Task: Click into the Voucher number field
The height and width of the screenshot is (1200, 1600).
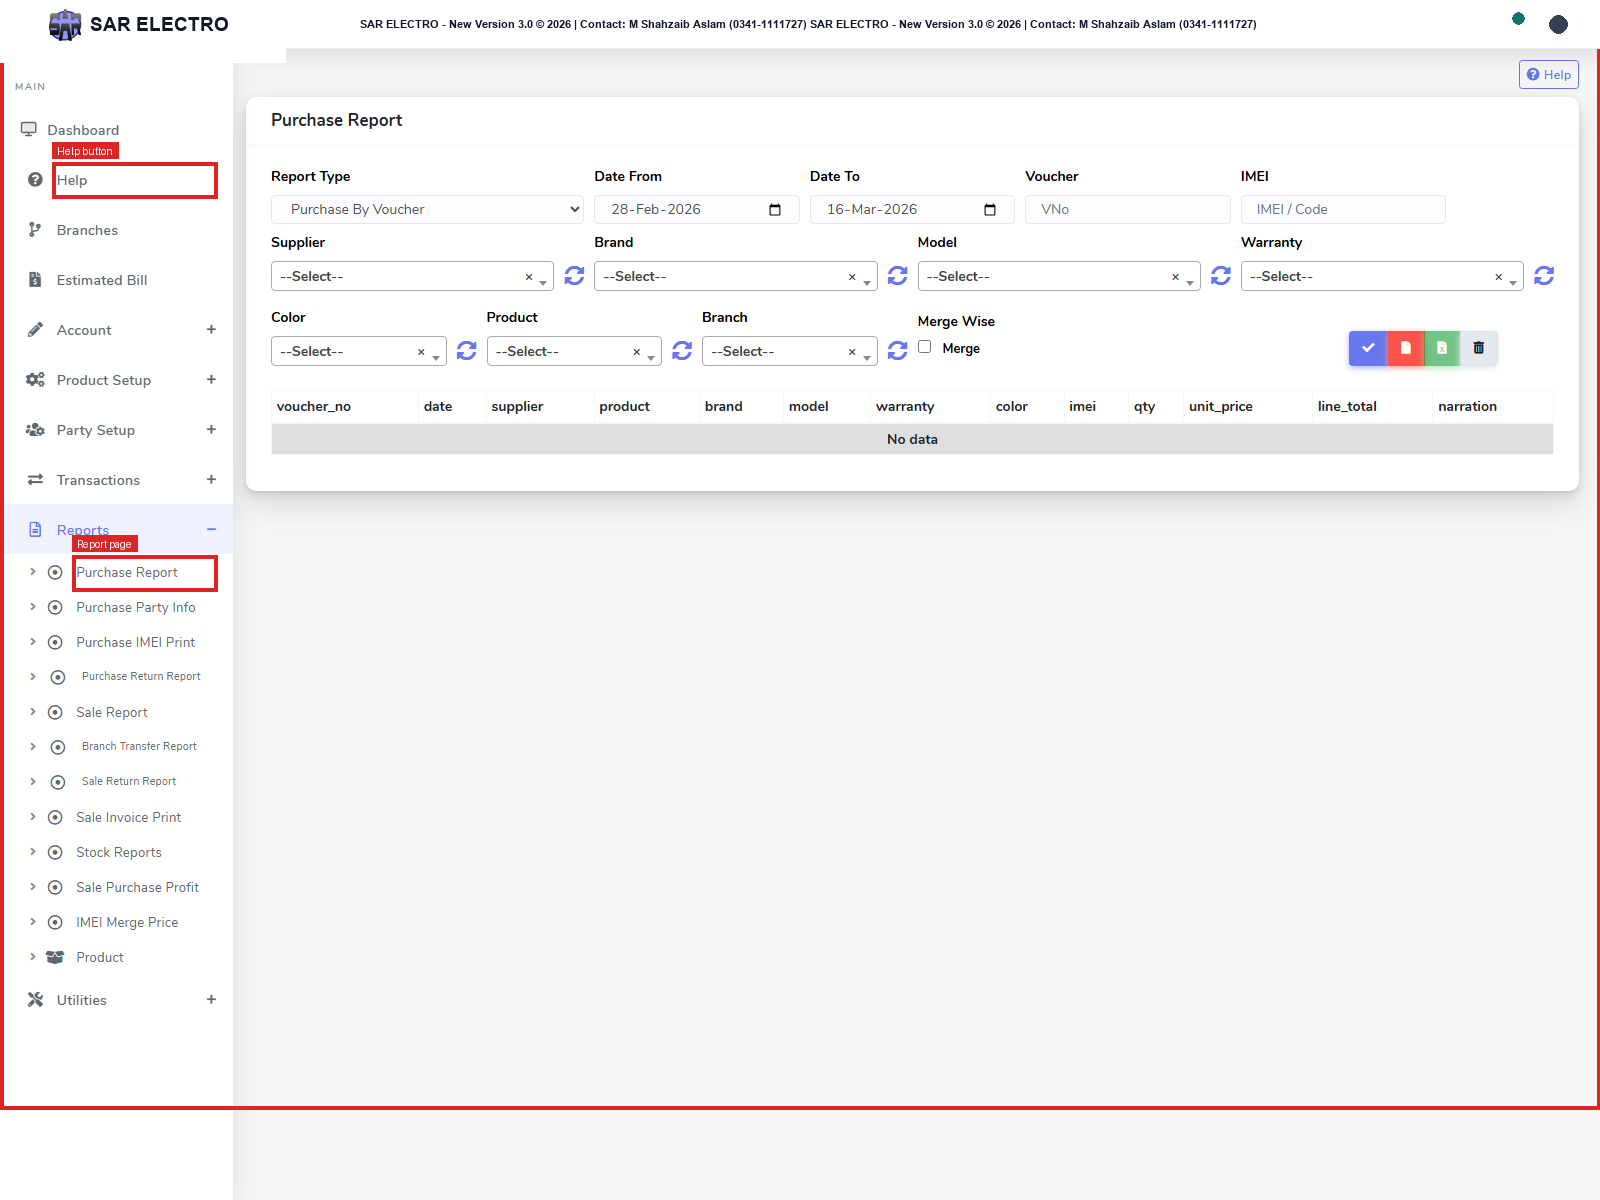Action: coord(1128,210)
